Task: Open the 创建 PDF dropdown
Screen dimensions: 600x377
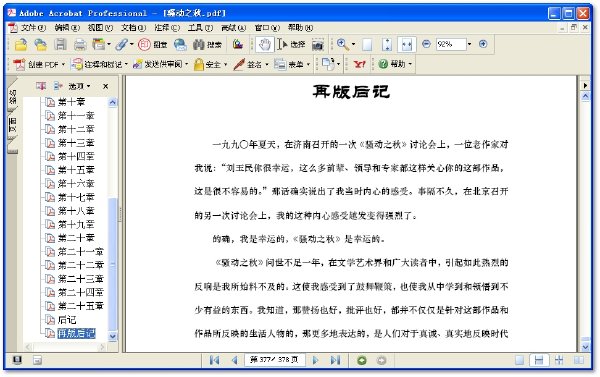Action: (x=39, y=64)
